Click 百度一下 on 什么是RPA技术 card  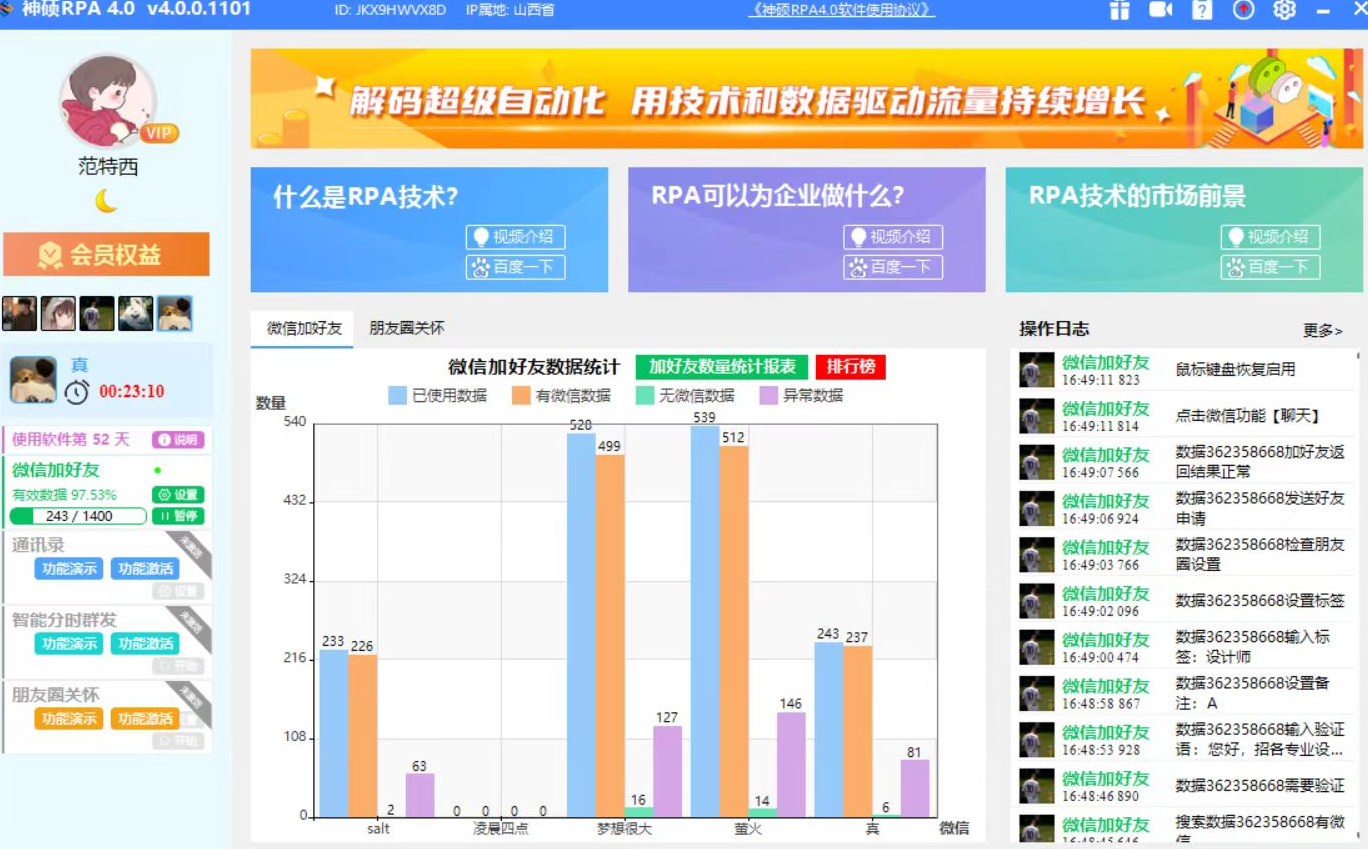point(515,267)
